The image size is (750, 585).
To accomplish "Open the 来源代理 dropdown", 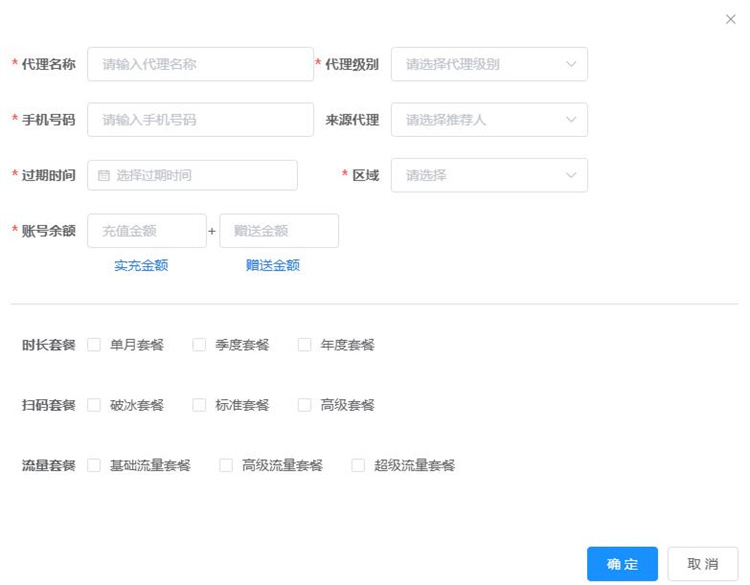I will [489, 120].
